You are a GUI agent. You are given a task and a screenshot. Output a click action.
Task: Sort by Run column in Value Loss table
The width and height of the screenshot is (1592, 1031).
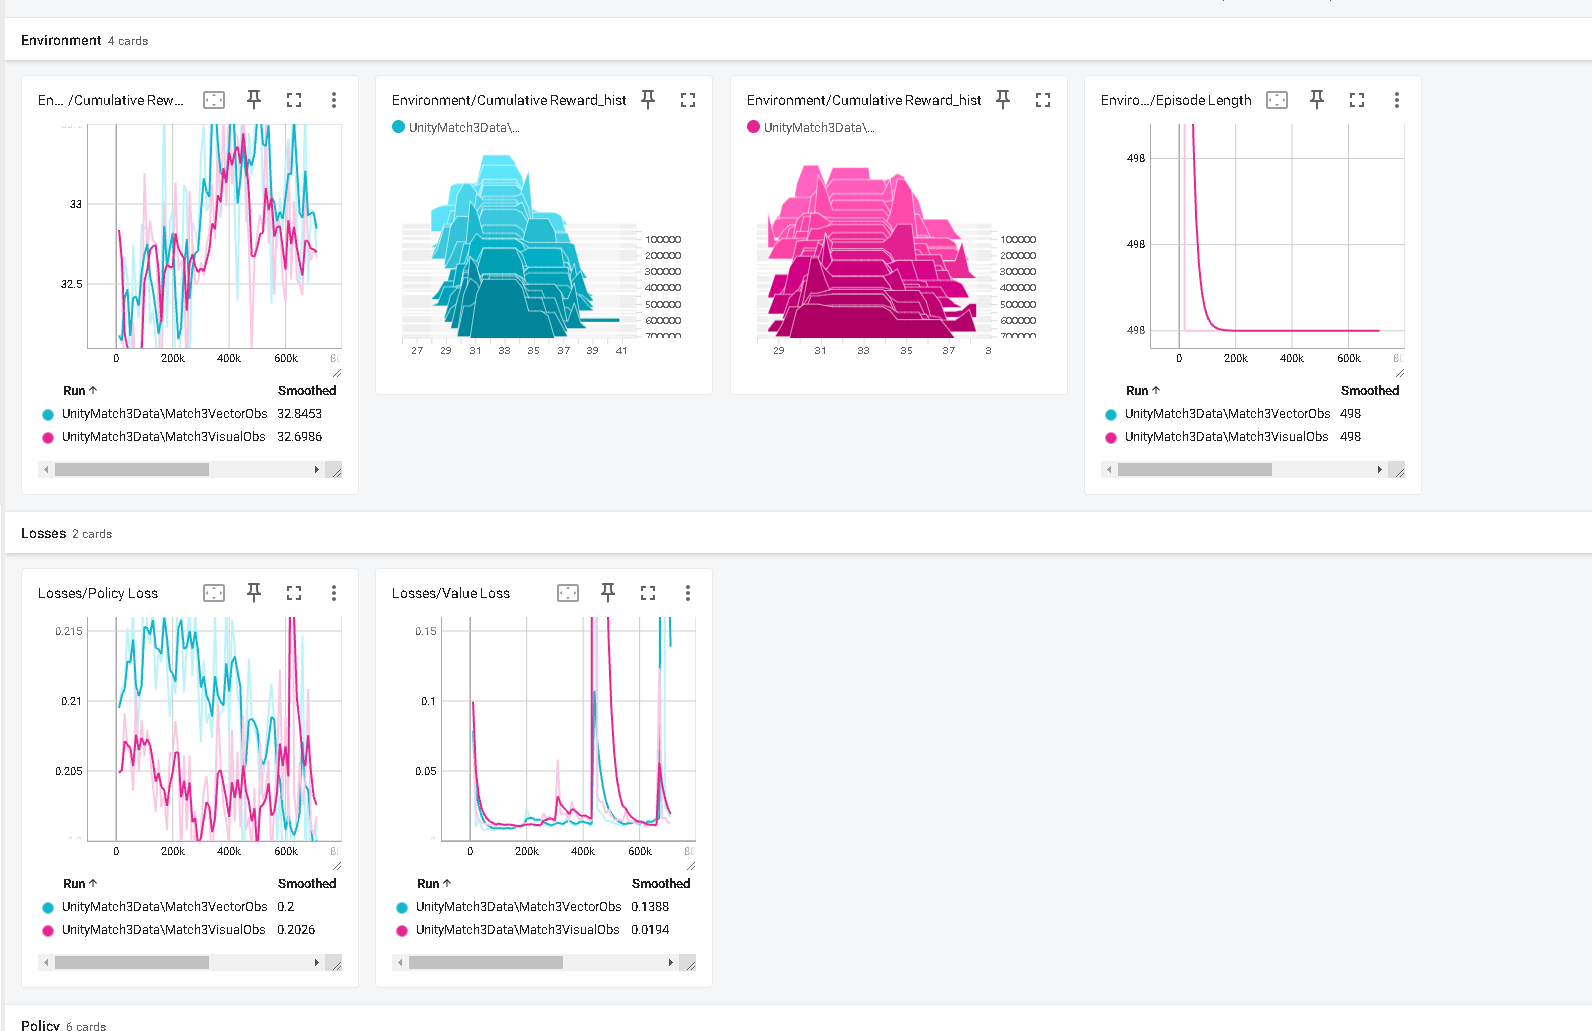434,884
